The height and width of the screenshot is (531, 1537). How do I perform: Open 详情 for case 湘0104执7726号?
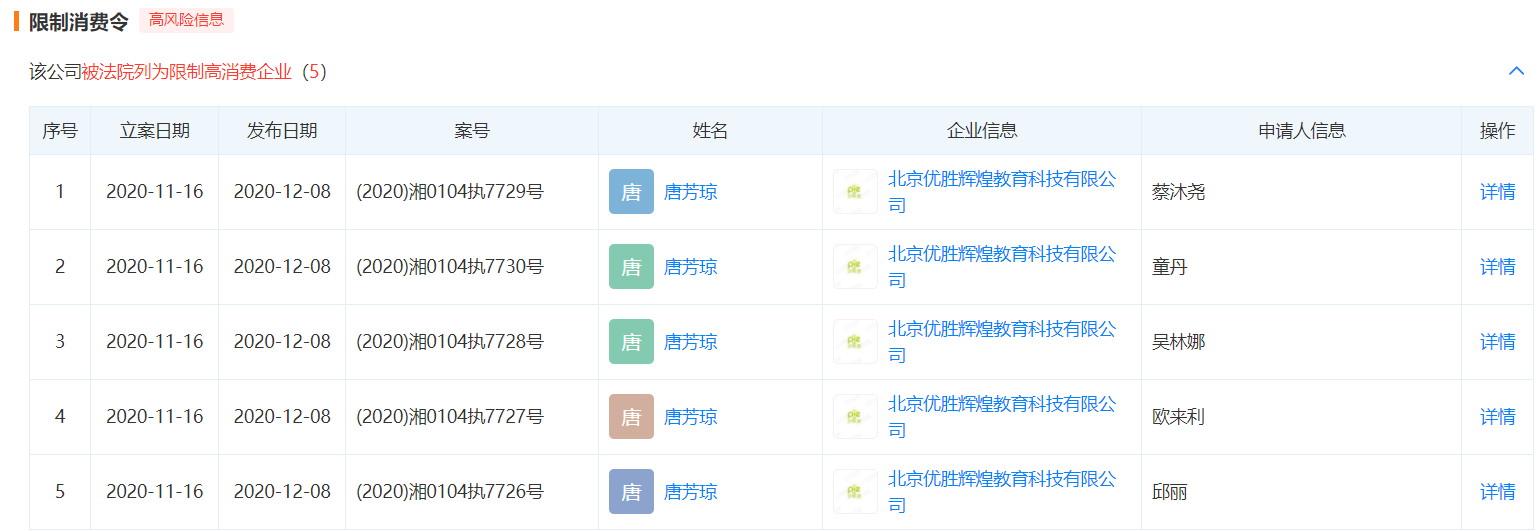click(x=1497, y=492)
